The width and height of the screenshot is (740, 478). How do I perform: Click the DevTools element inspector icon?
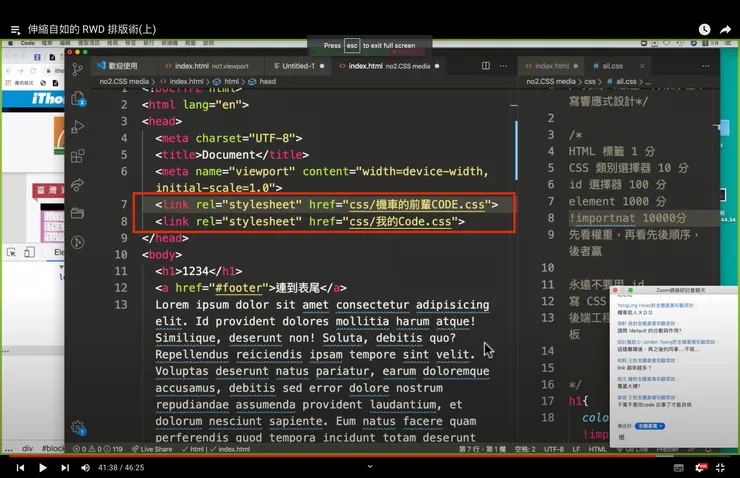(x=11, y=252)
